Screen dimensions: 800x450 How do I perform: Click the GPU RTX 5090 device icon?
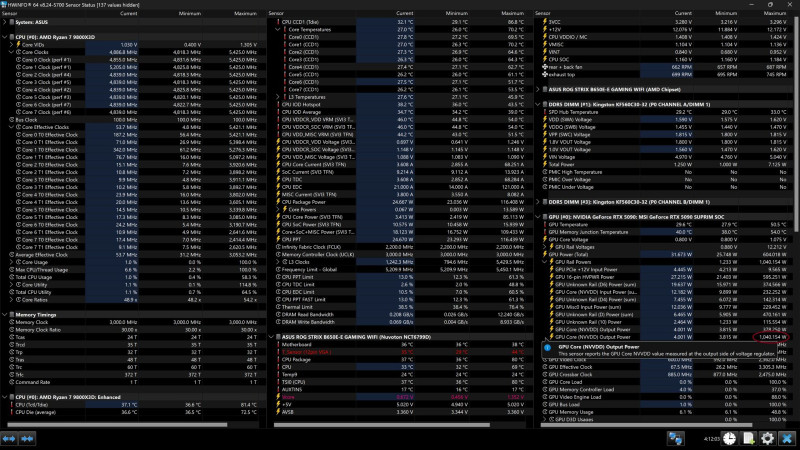(544, 217)
